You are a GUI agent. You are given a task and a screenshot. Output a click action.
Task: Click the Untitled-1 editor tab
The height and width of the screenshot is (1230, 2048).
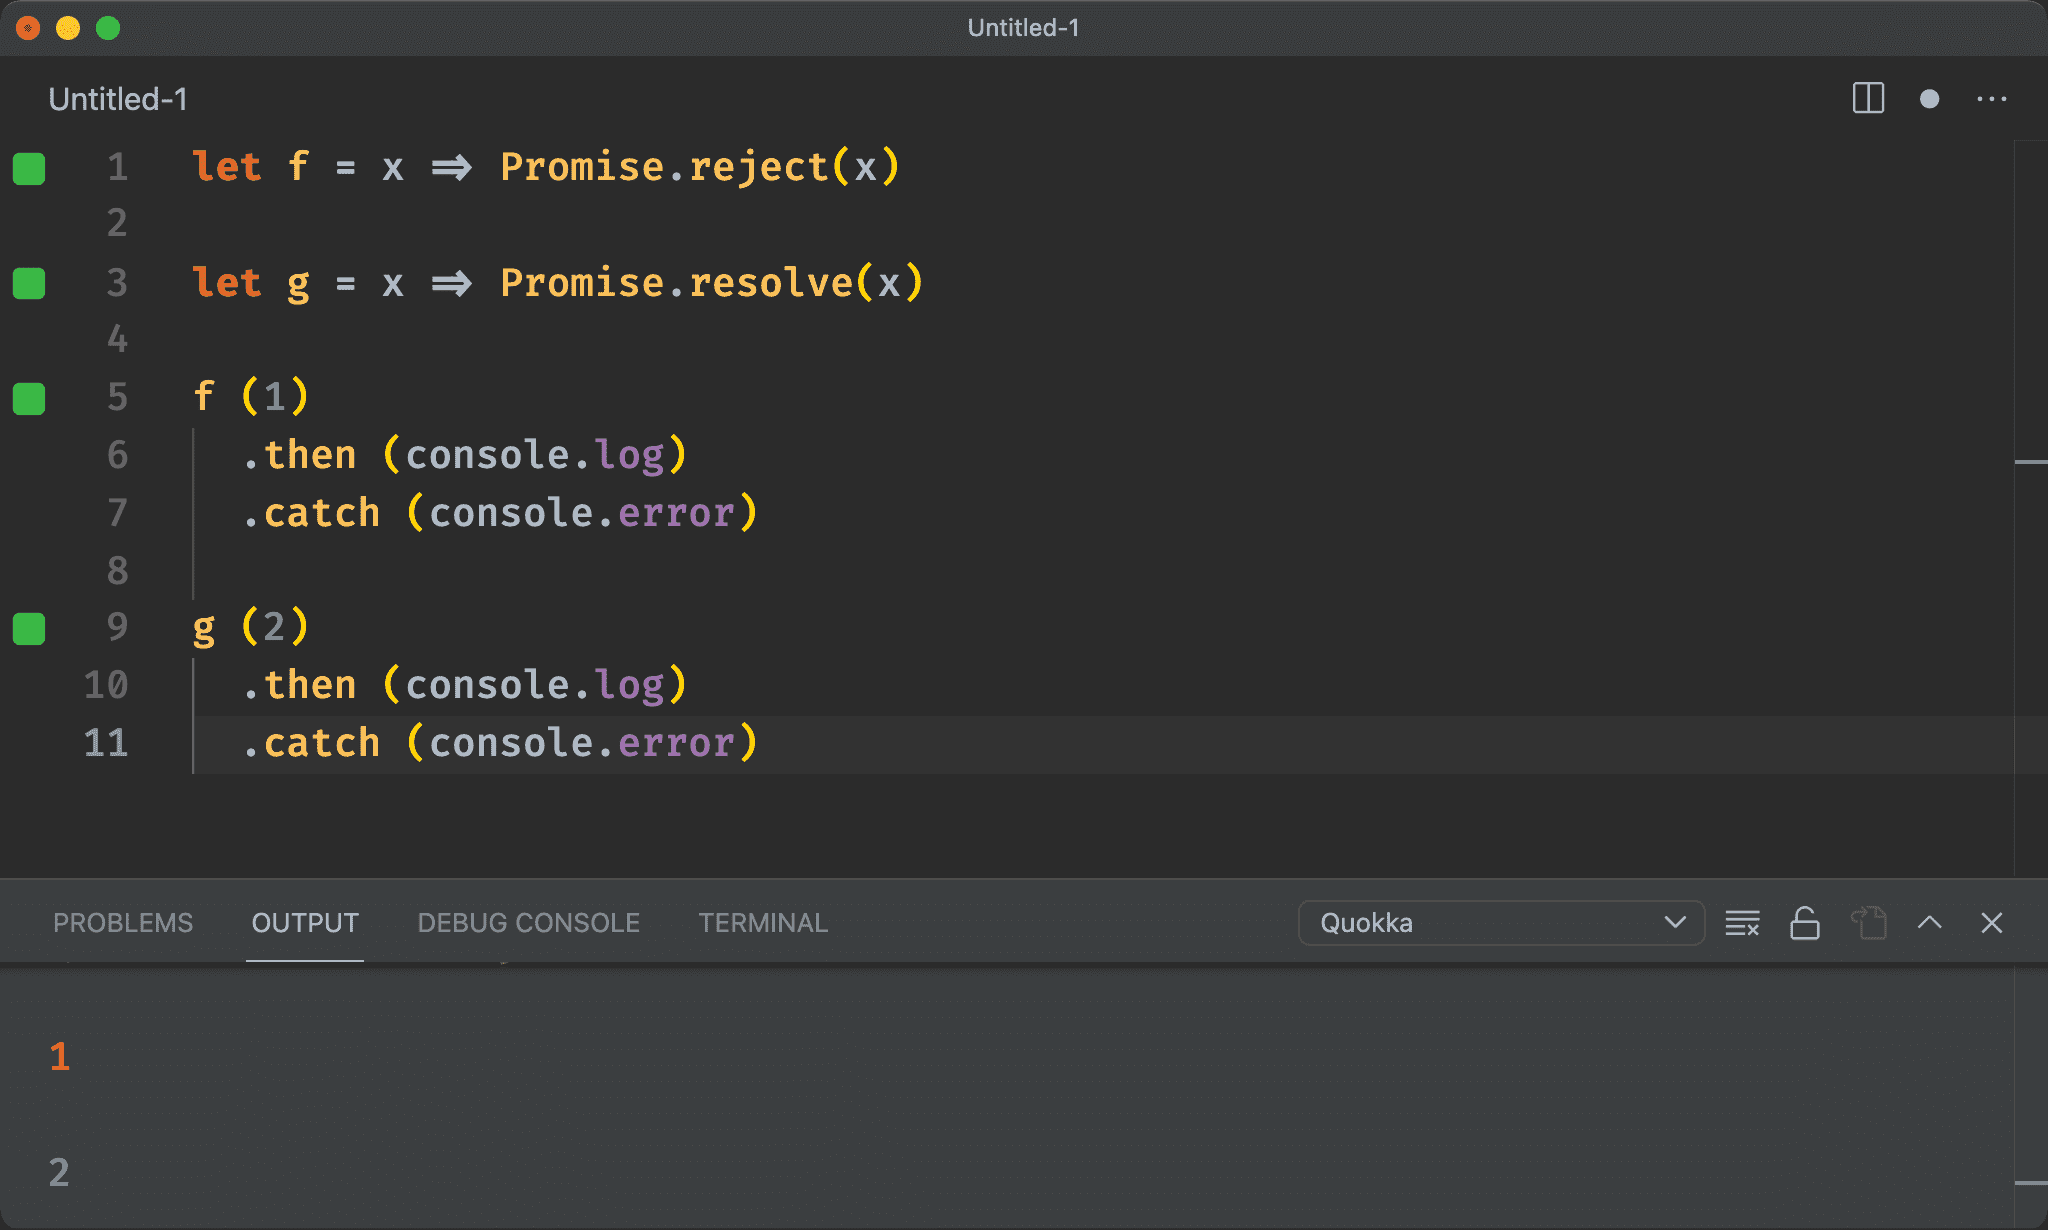pos(118,99)
